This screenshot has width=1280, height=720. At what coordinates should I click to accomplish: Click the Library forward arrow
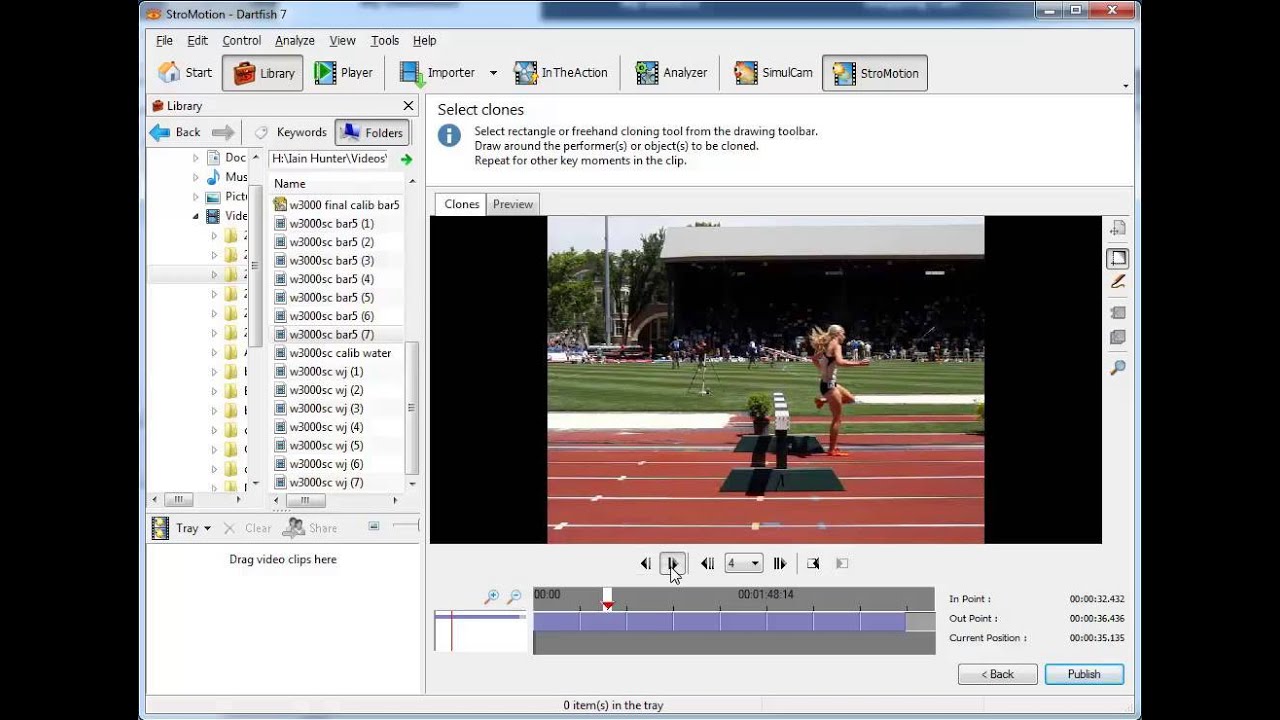(x=223, y=132)
